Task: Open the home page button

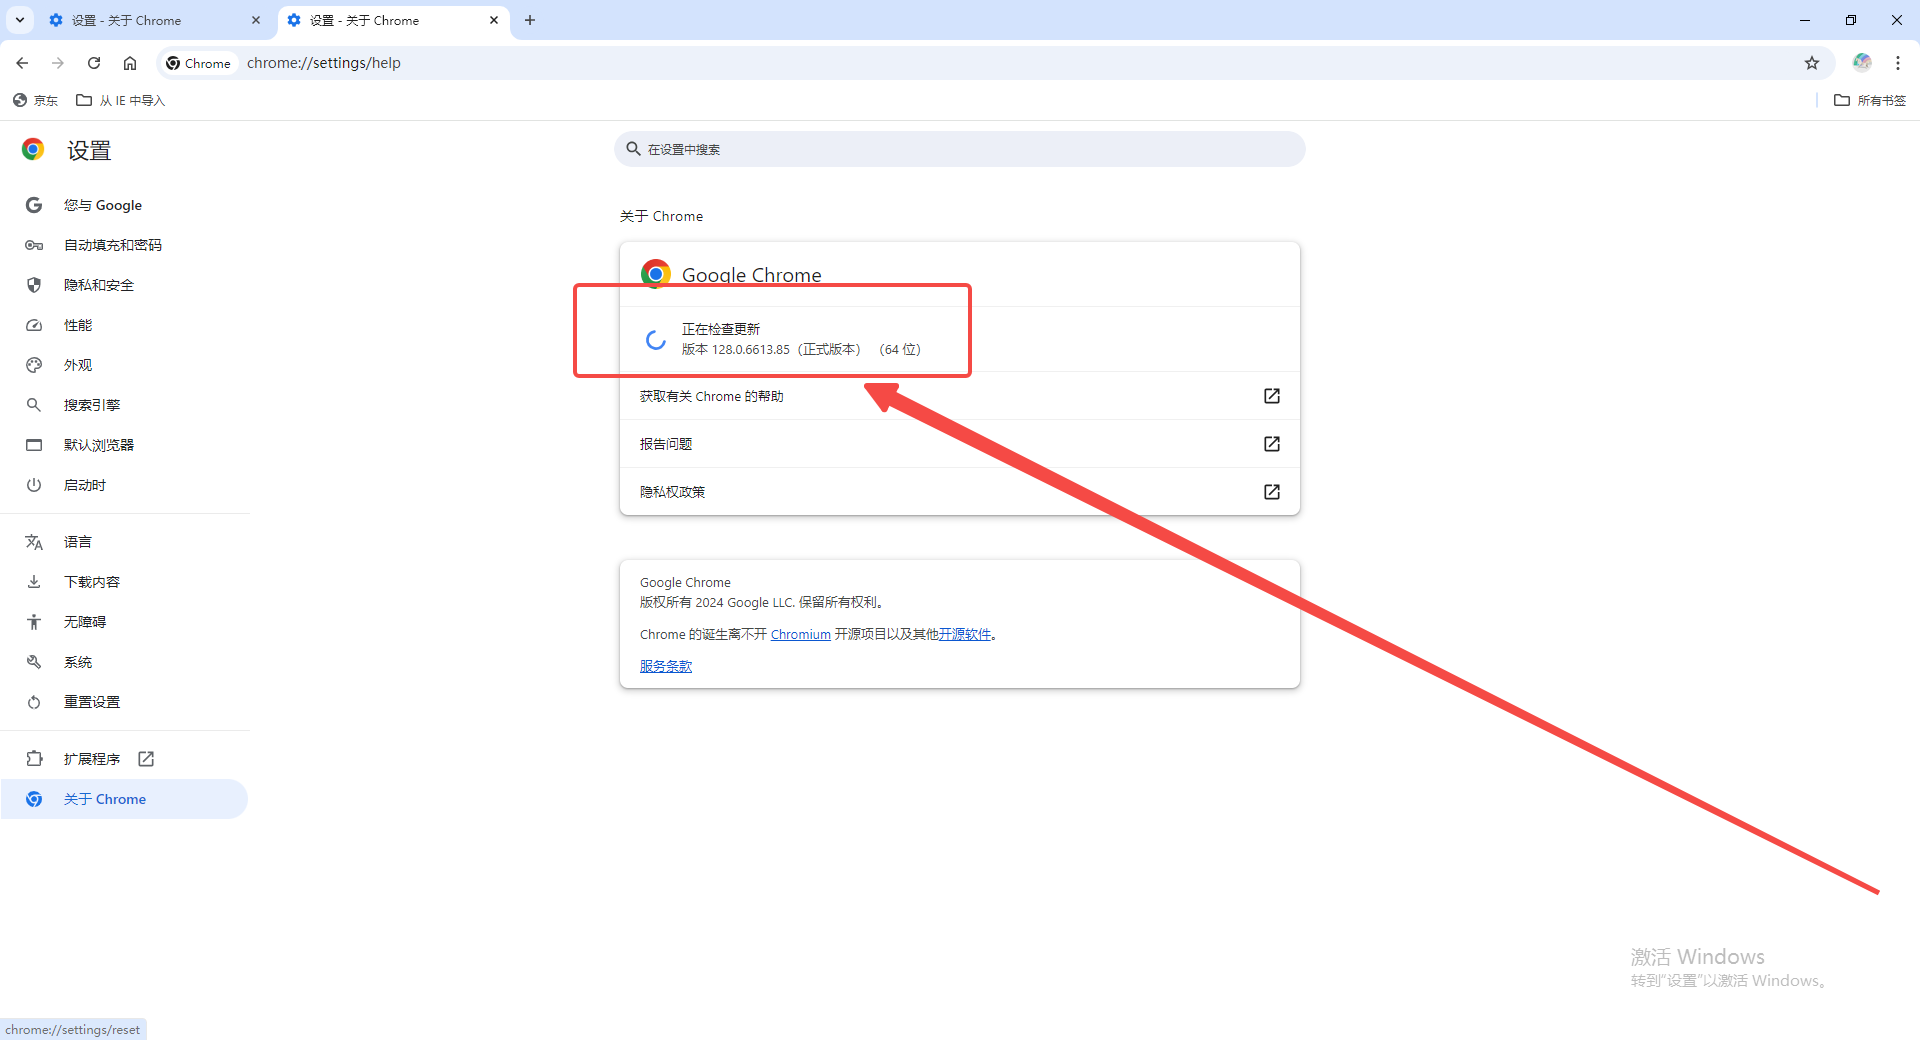Action: 130,63
